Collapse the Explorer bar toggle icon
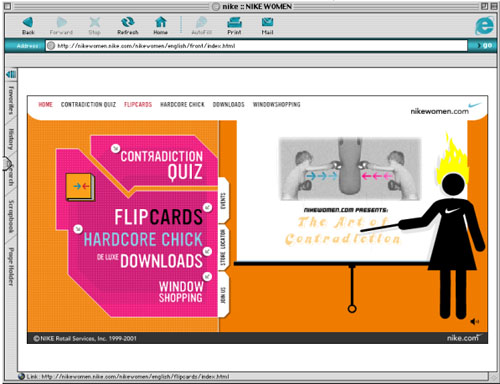Screen dimensions: 500x384 coord(11,74)
